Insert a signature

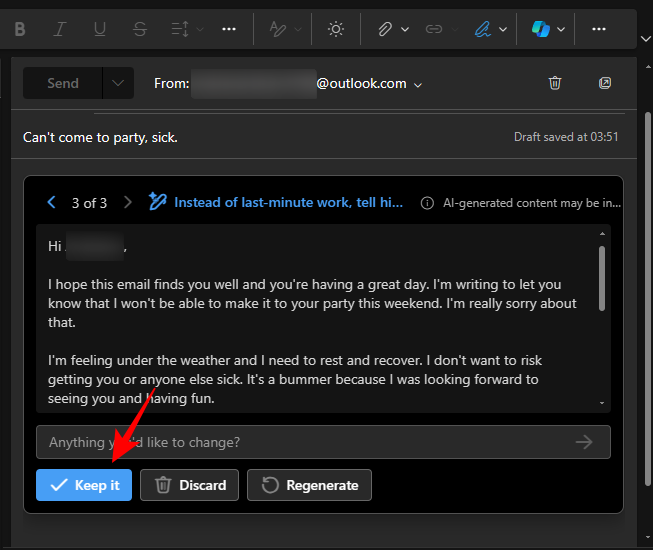pyautogui.click(x=483, y=29)
